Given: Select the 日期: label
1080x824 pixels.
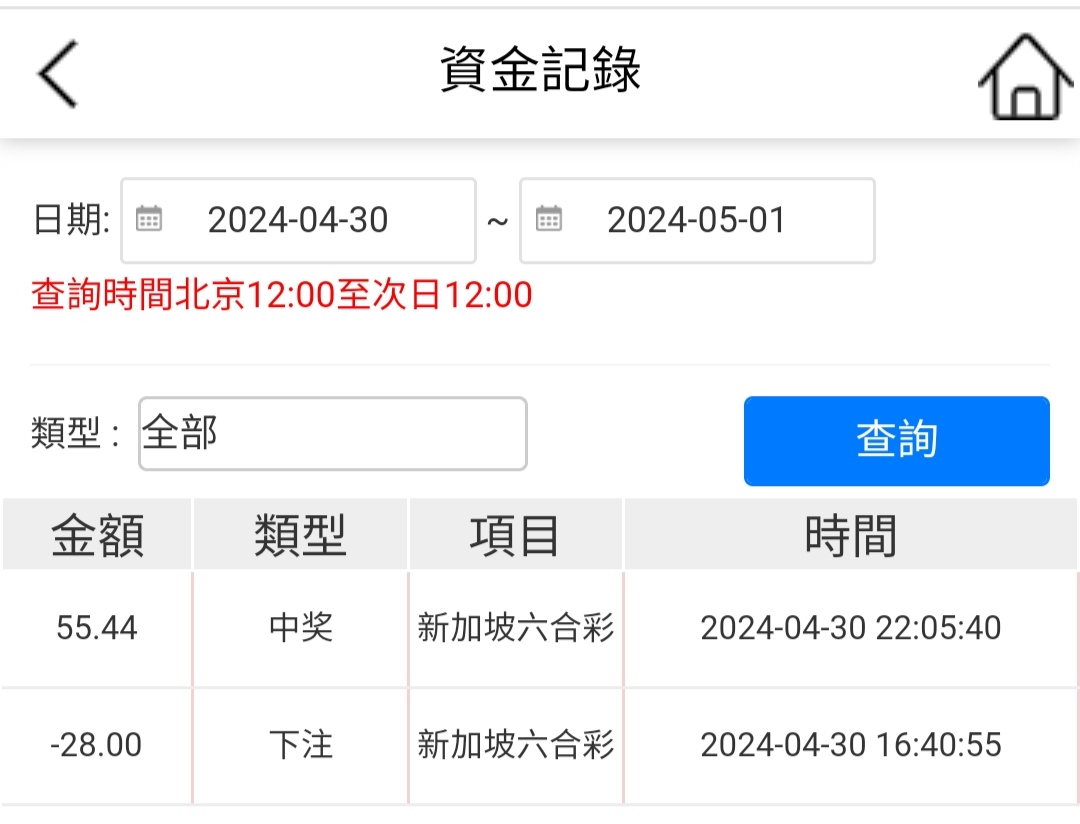Looking at the screenshot, I should (x=72, y=220).
